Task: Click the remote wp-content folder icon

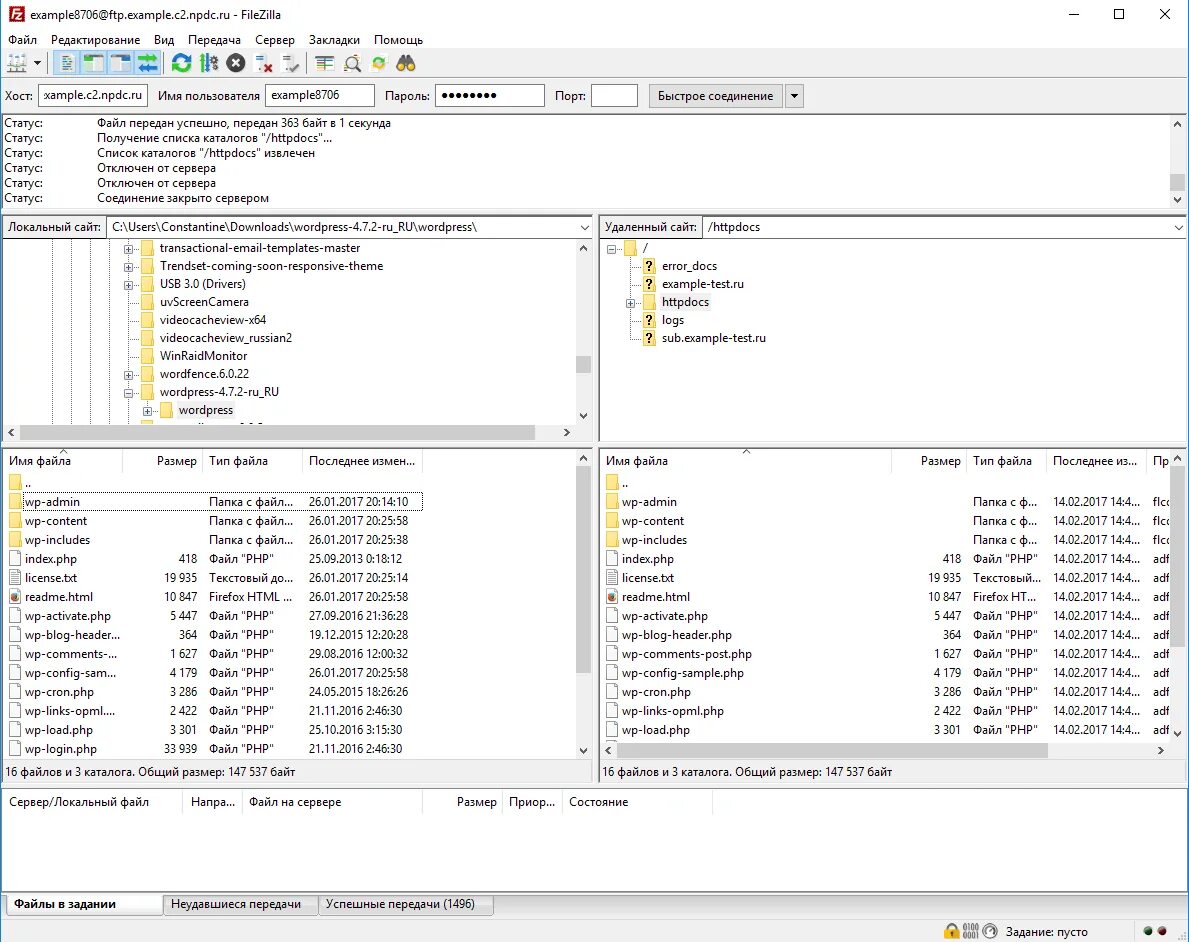Action: [613, 521]
